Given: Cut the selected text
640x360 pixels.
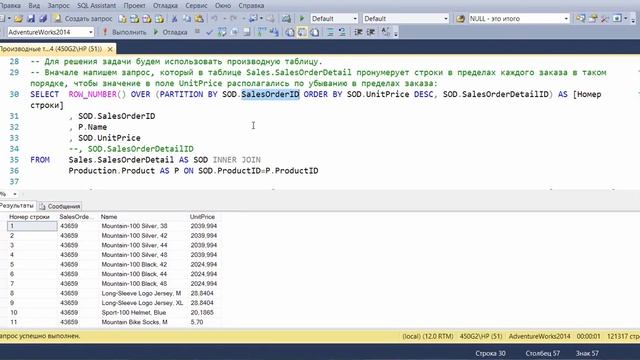Looking at the screenshot, I should click(x=175, y=19).
